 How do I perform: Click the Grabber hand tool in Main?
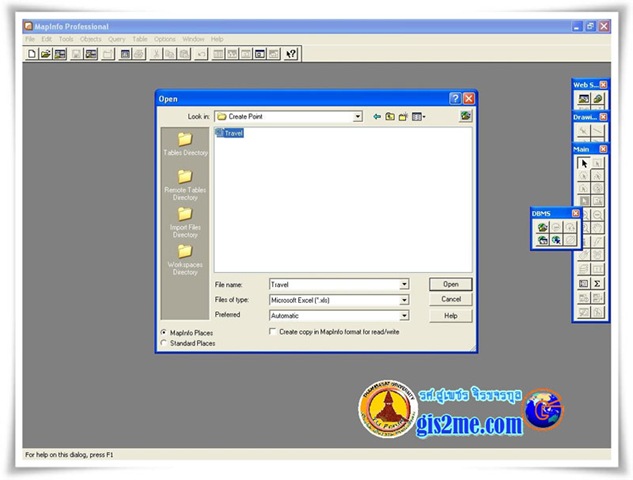click(597, 228)
